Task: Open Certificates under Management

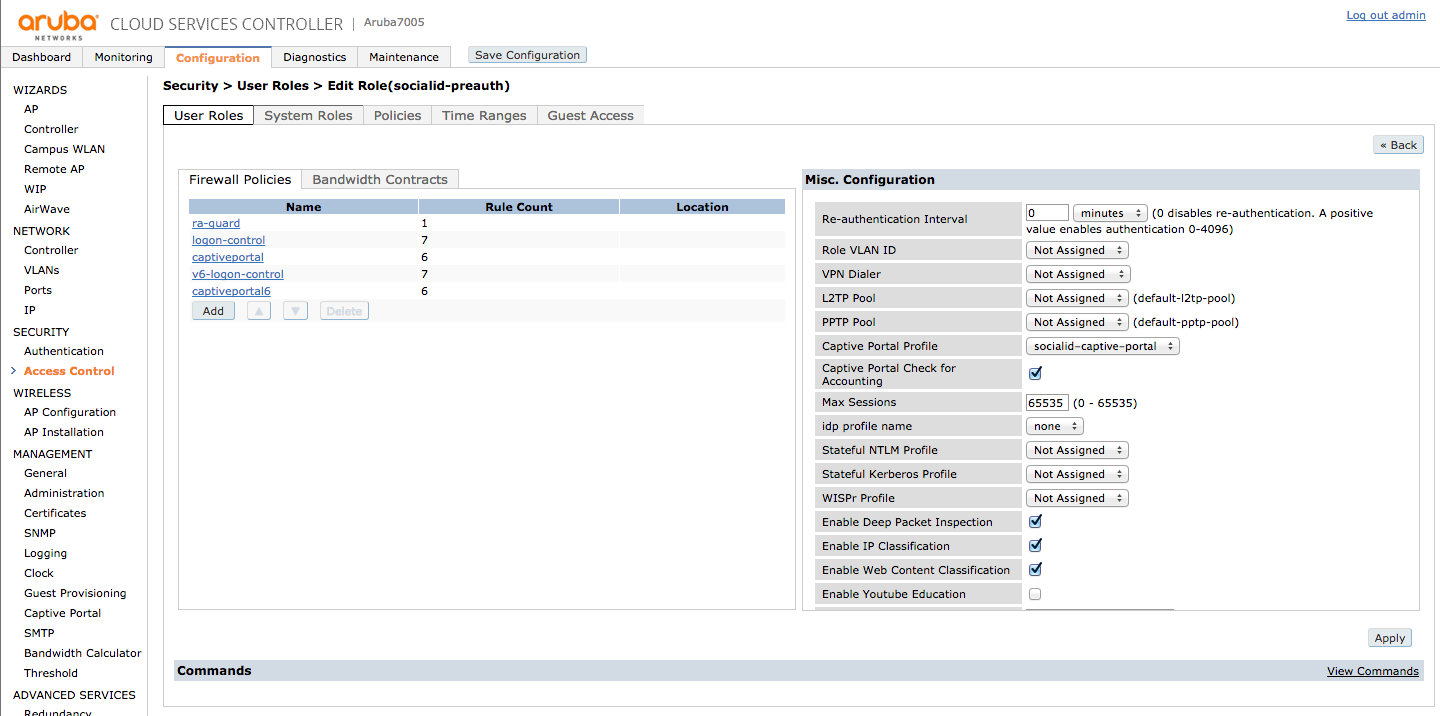Action: 55,513
